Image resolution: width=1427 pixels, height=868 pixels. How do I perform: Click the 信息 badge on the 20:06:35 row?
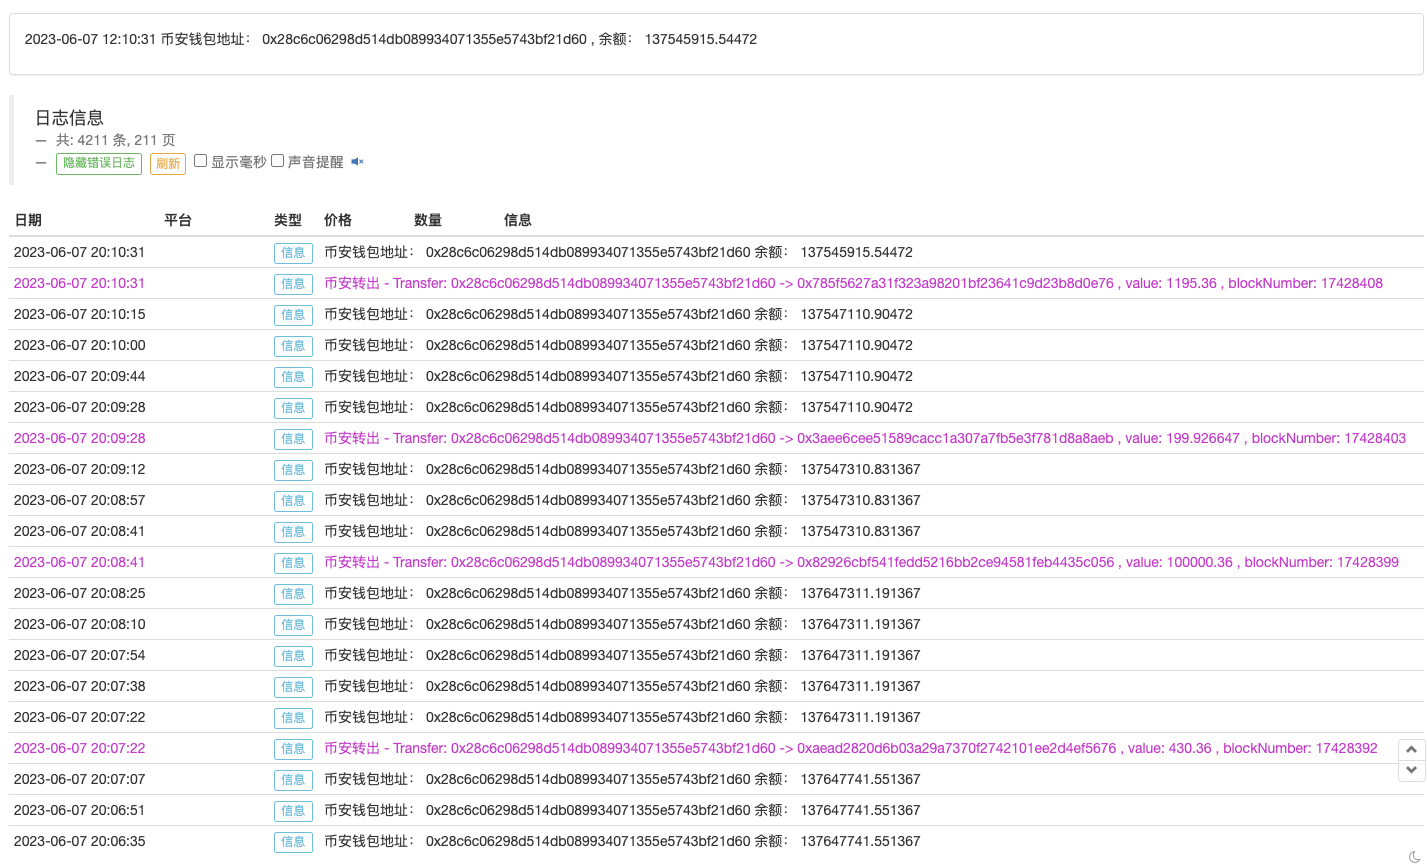tap(293, 841)
